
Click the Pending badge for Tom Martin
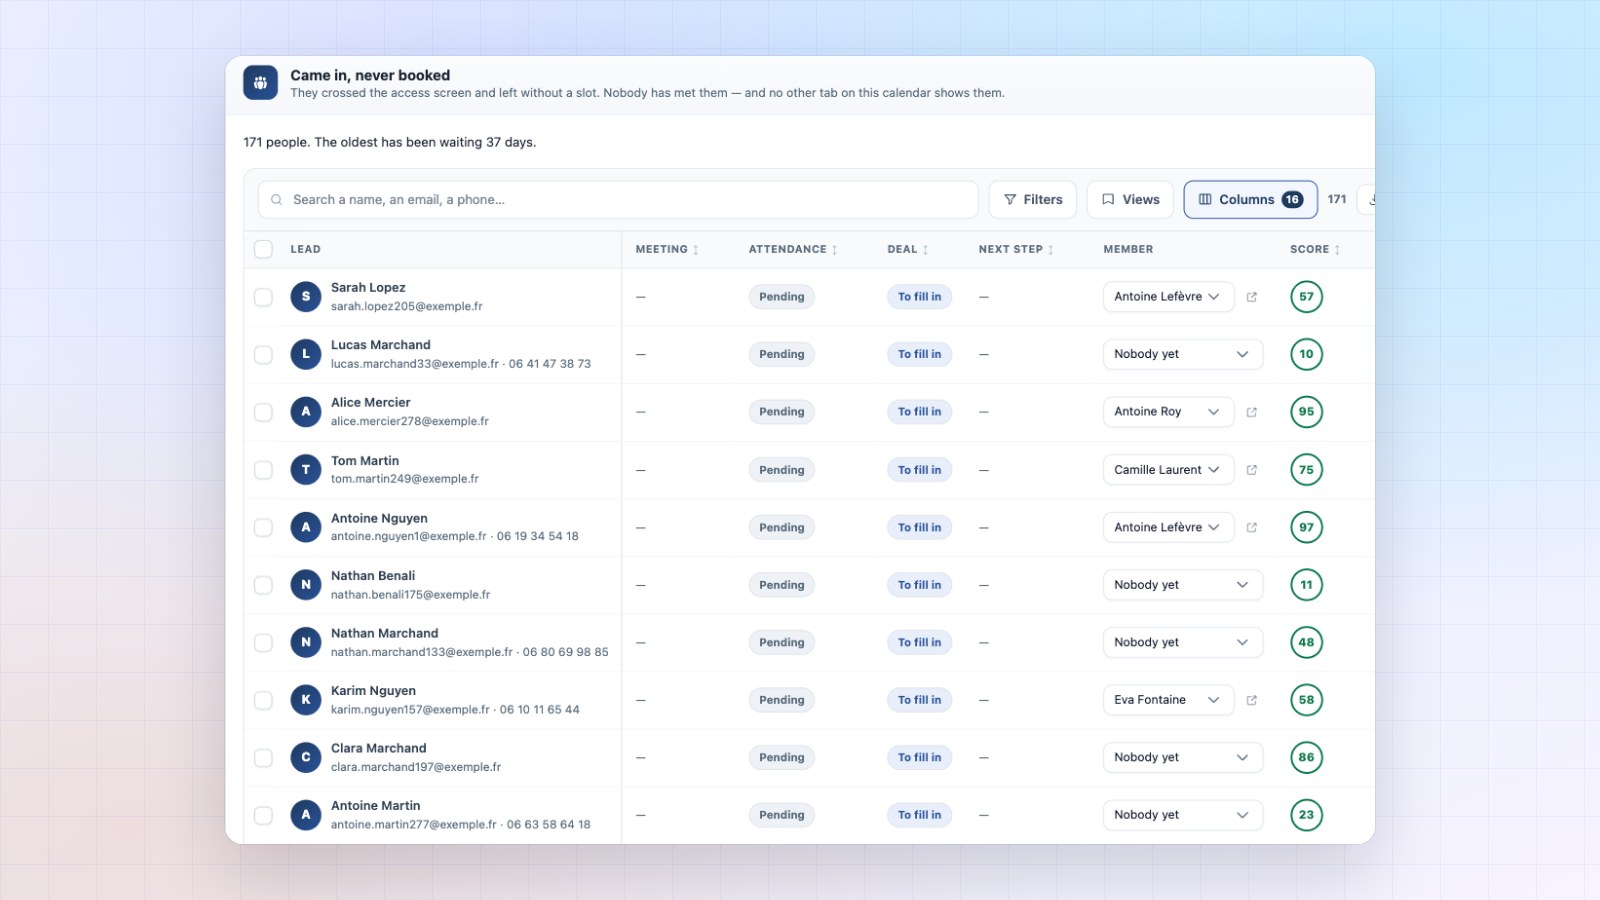[781, 470]
